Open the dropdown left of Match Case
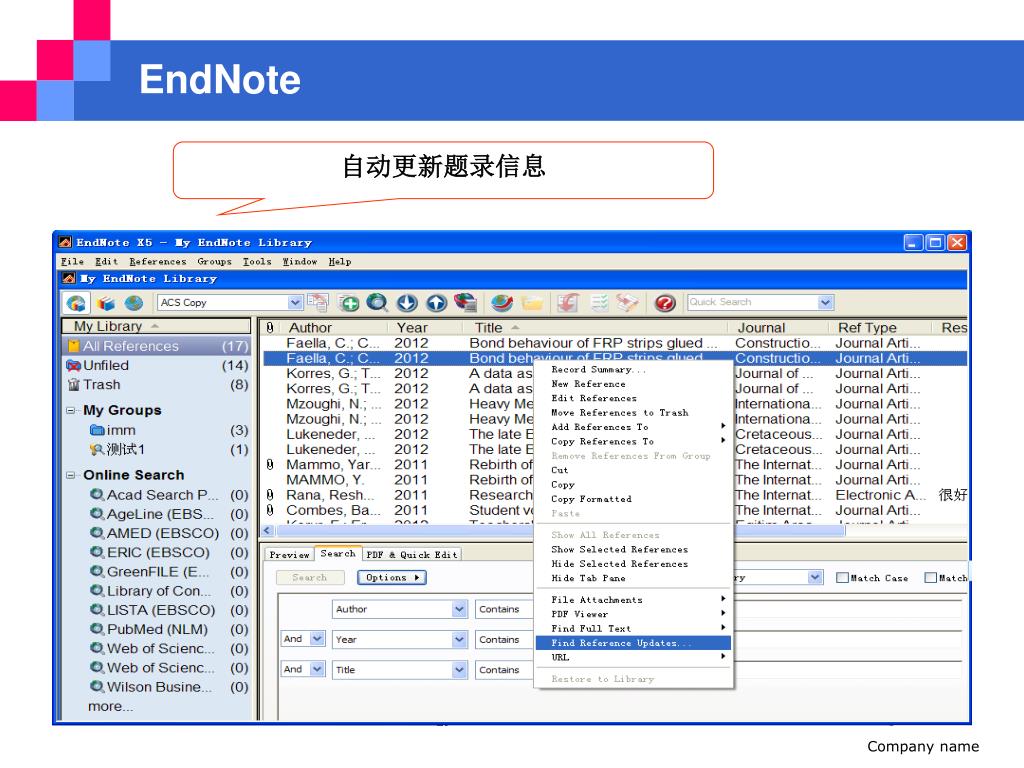The width and height of the screenshot is (1024, 768). 814,578
